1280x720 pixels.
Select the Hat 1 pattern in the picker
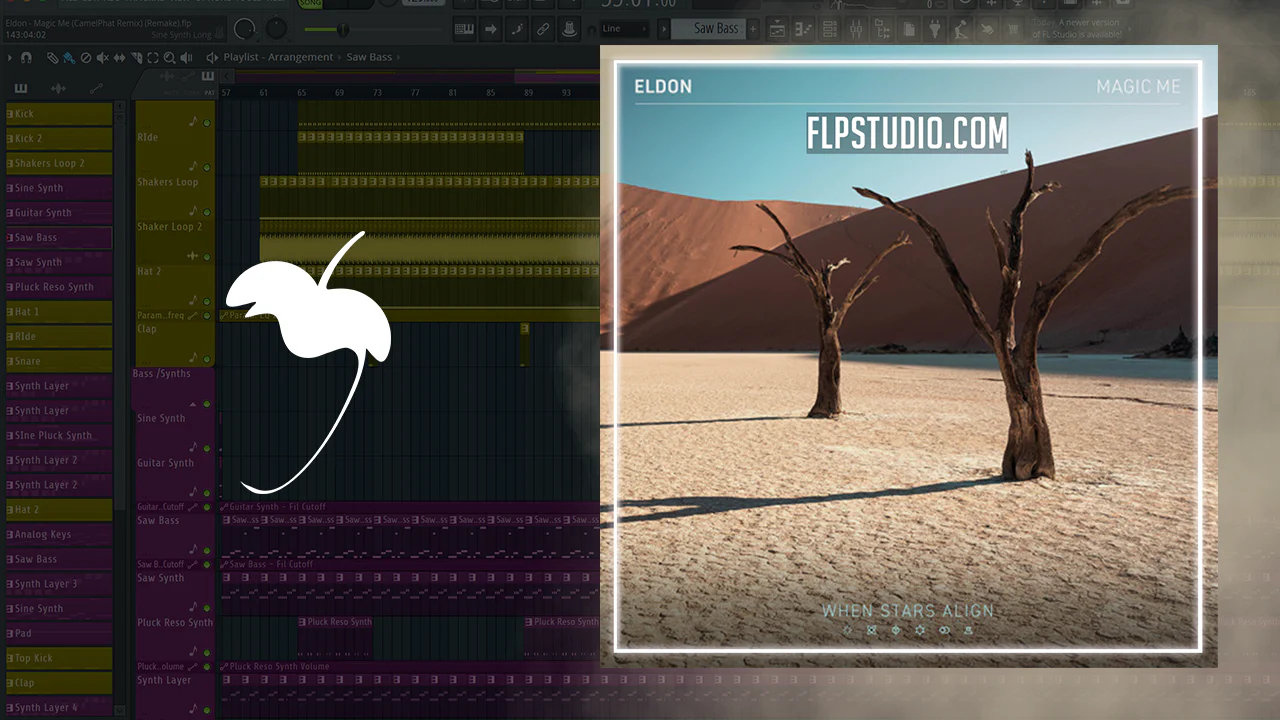[x=59, y=312]
